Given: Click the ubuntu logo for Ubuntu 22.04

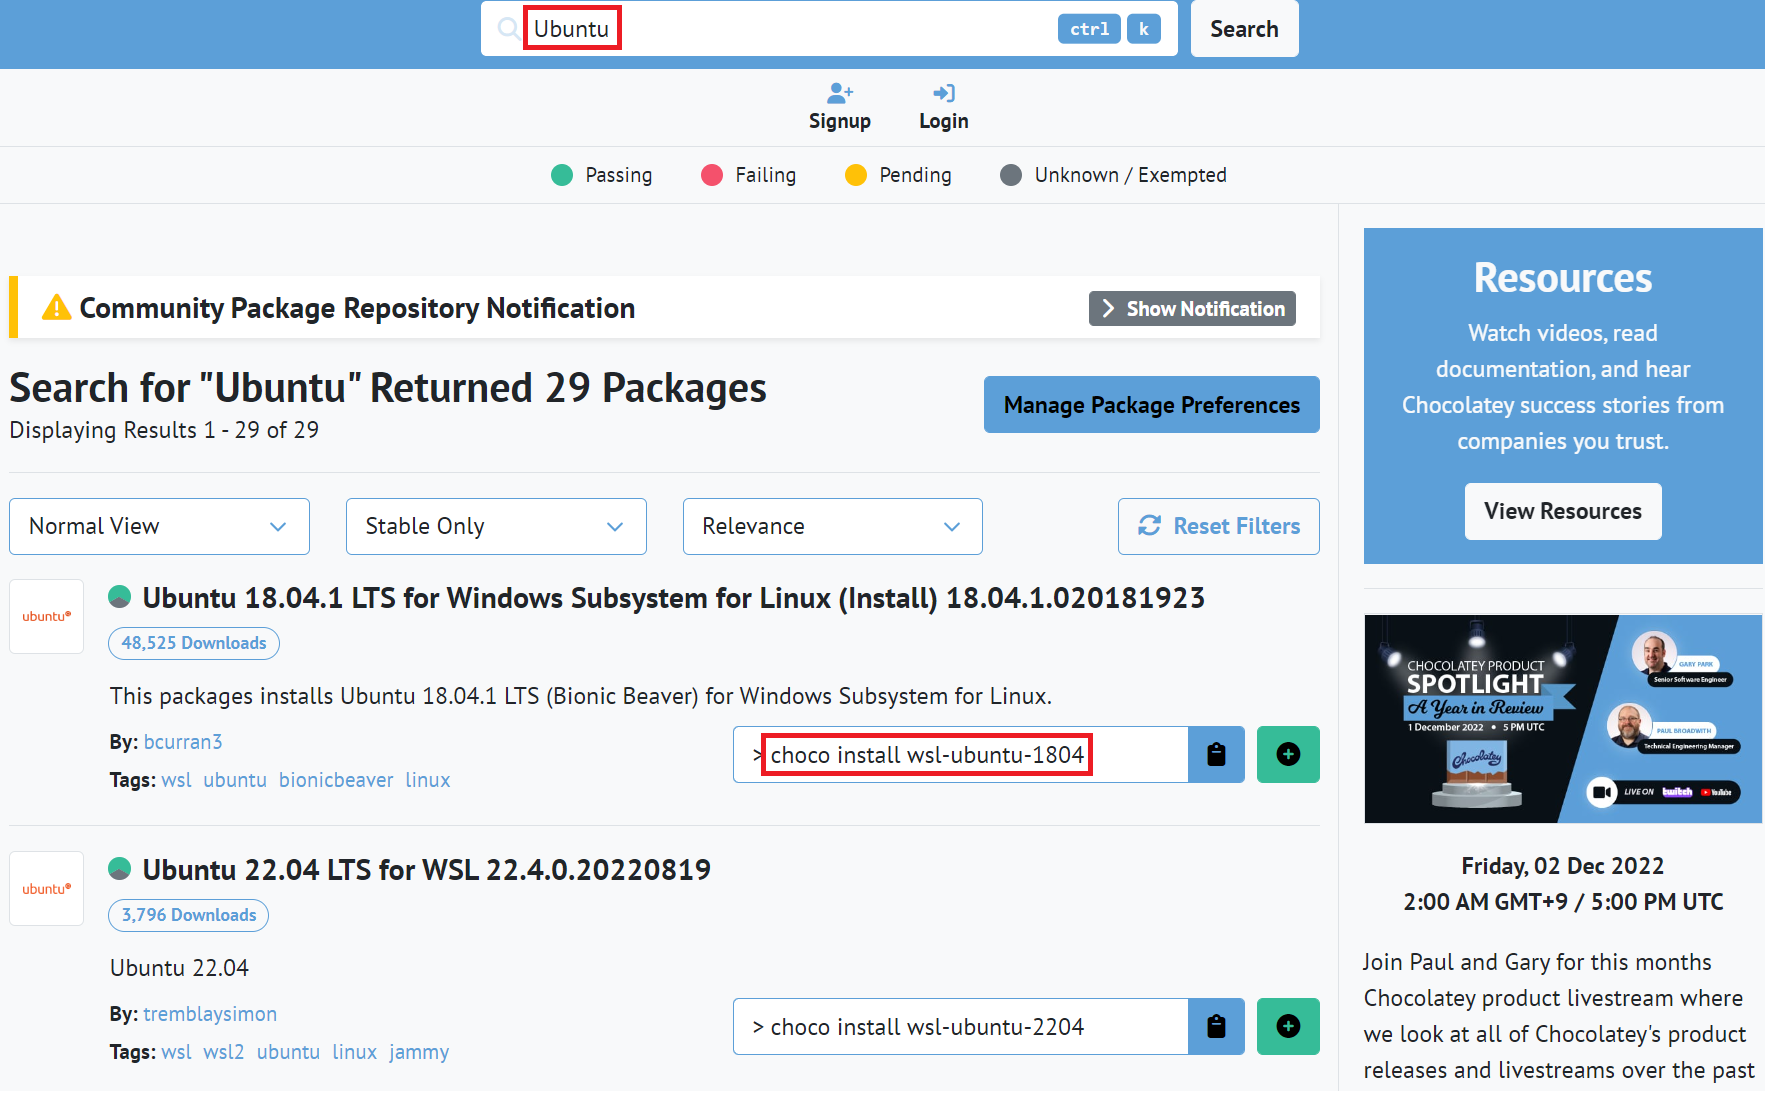Looking at the screenshot, I should [x=47, y=888].
